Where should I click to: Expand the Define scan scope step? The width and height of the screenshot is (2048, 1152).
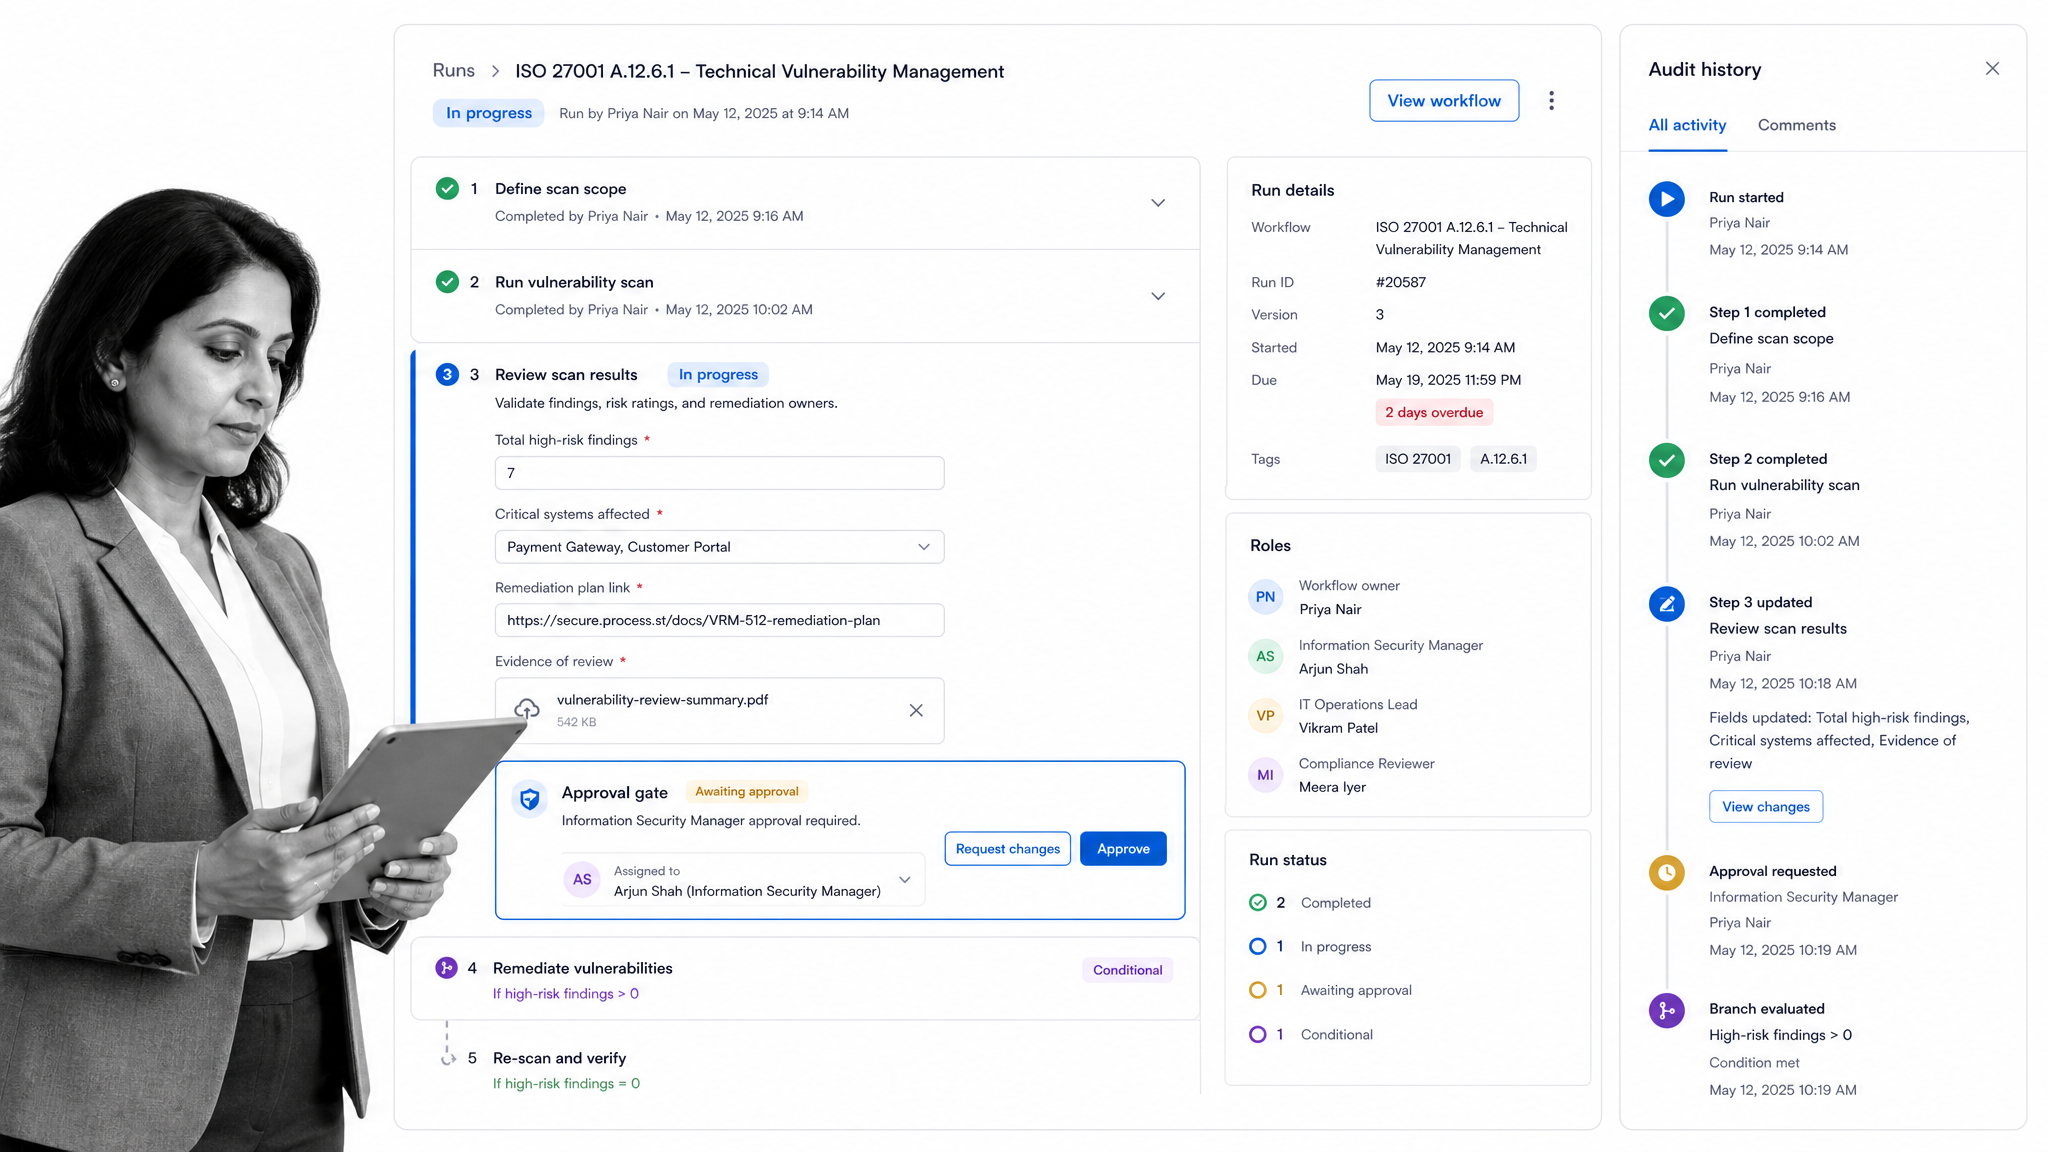[1158, 203]
